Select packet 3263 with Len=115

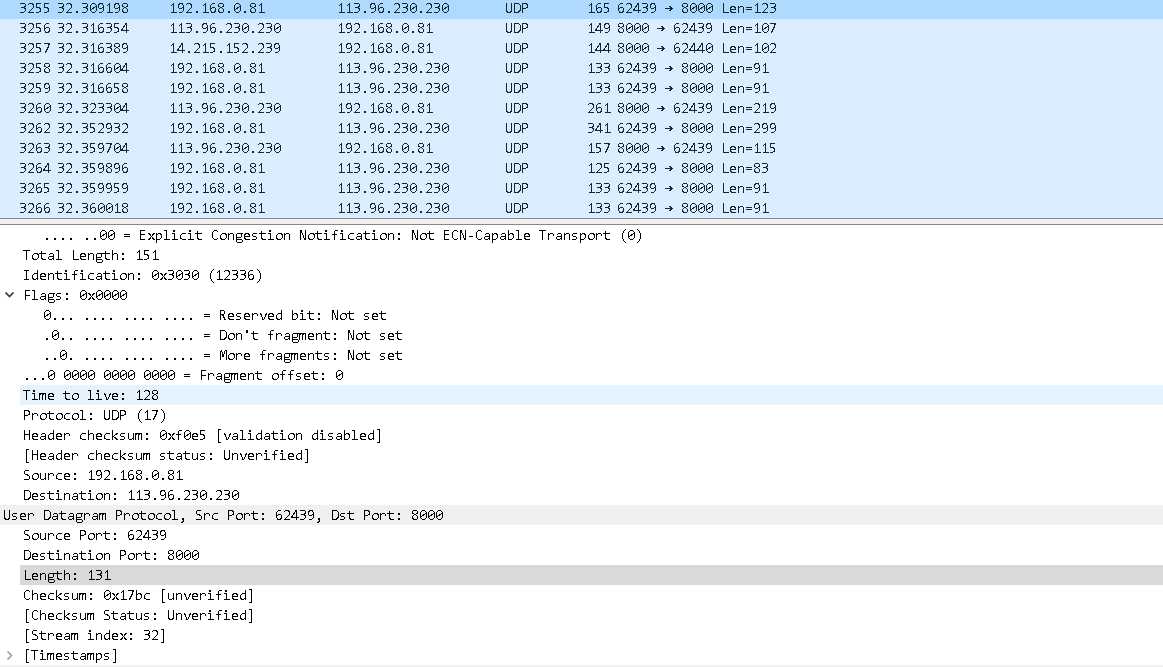tap(582, 148)
